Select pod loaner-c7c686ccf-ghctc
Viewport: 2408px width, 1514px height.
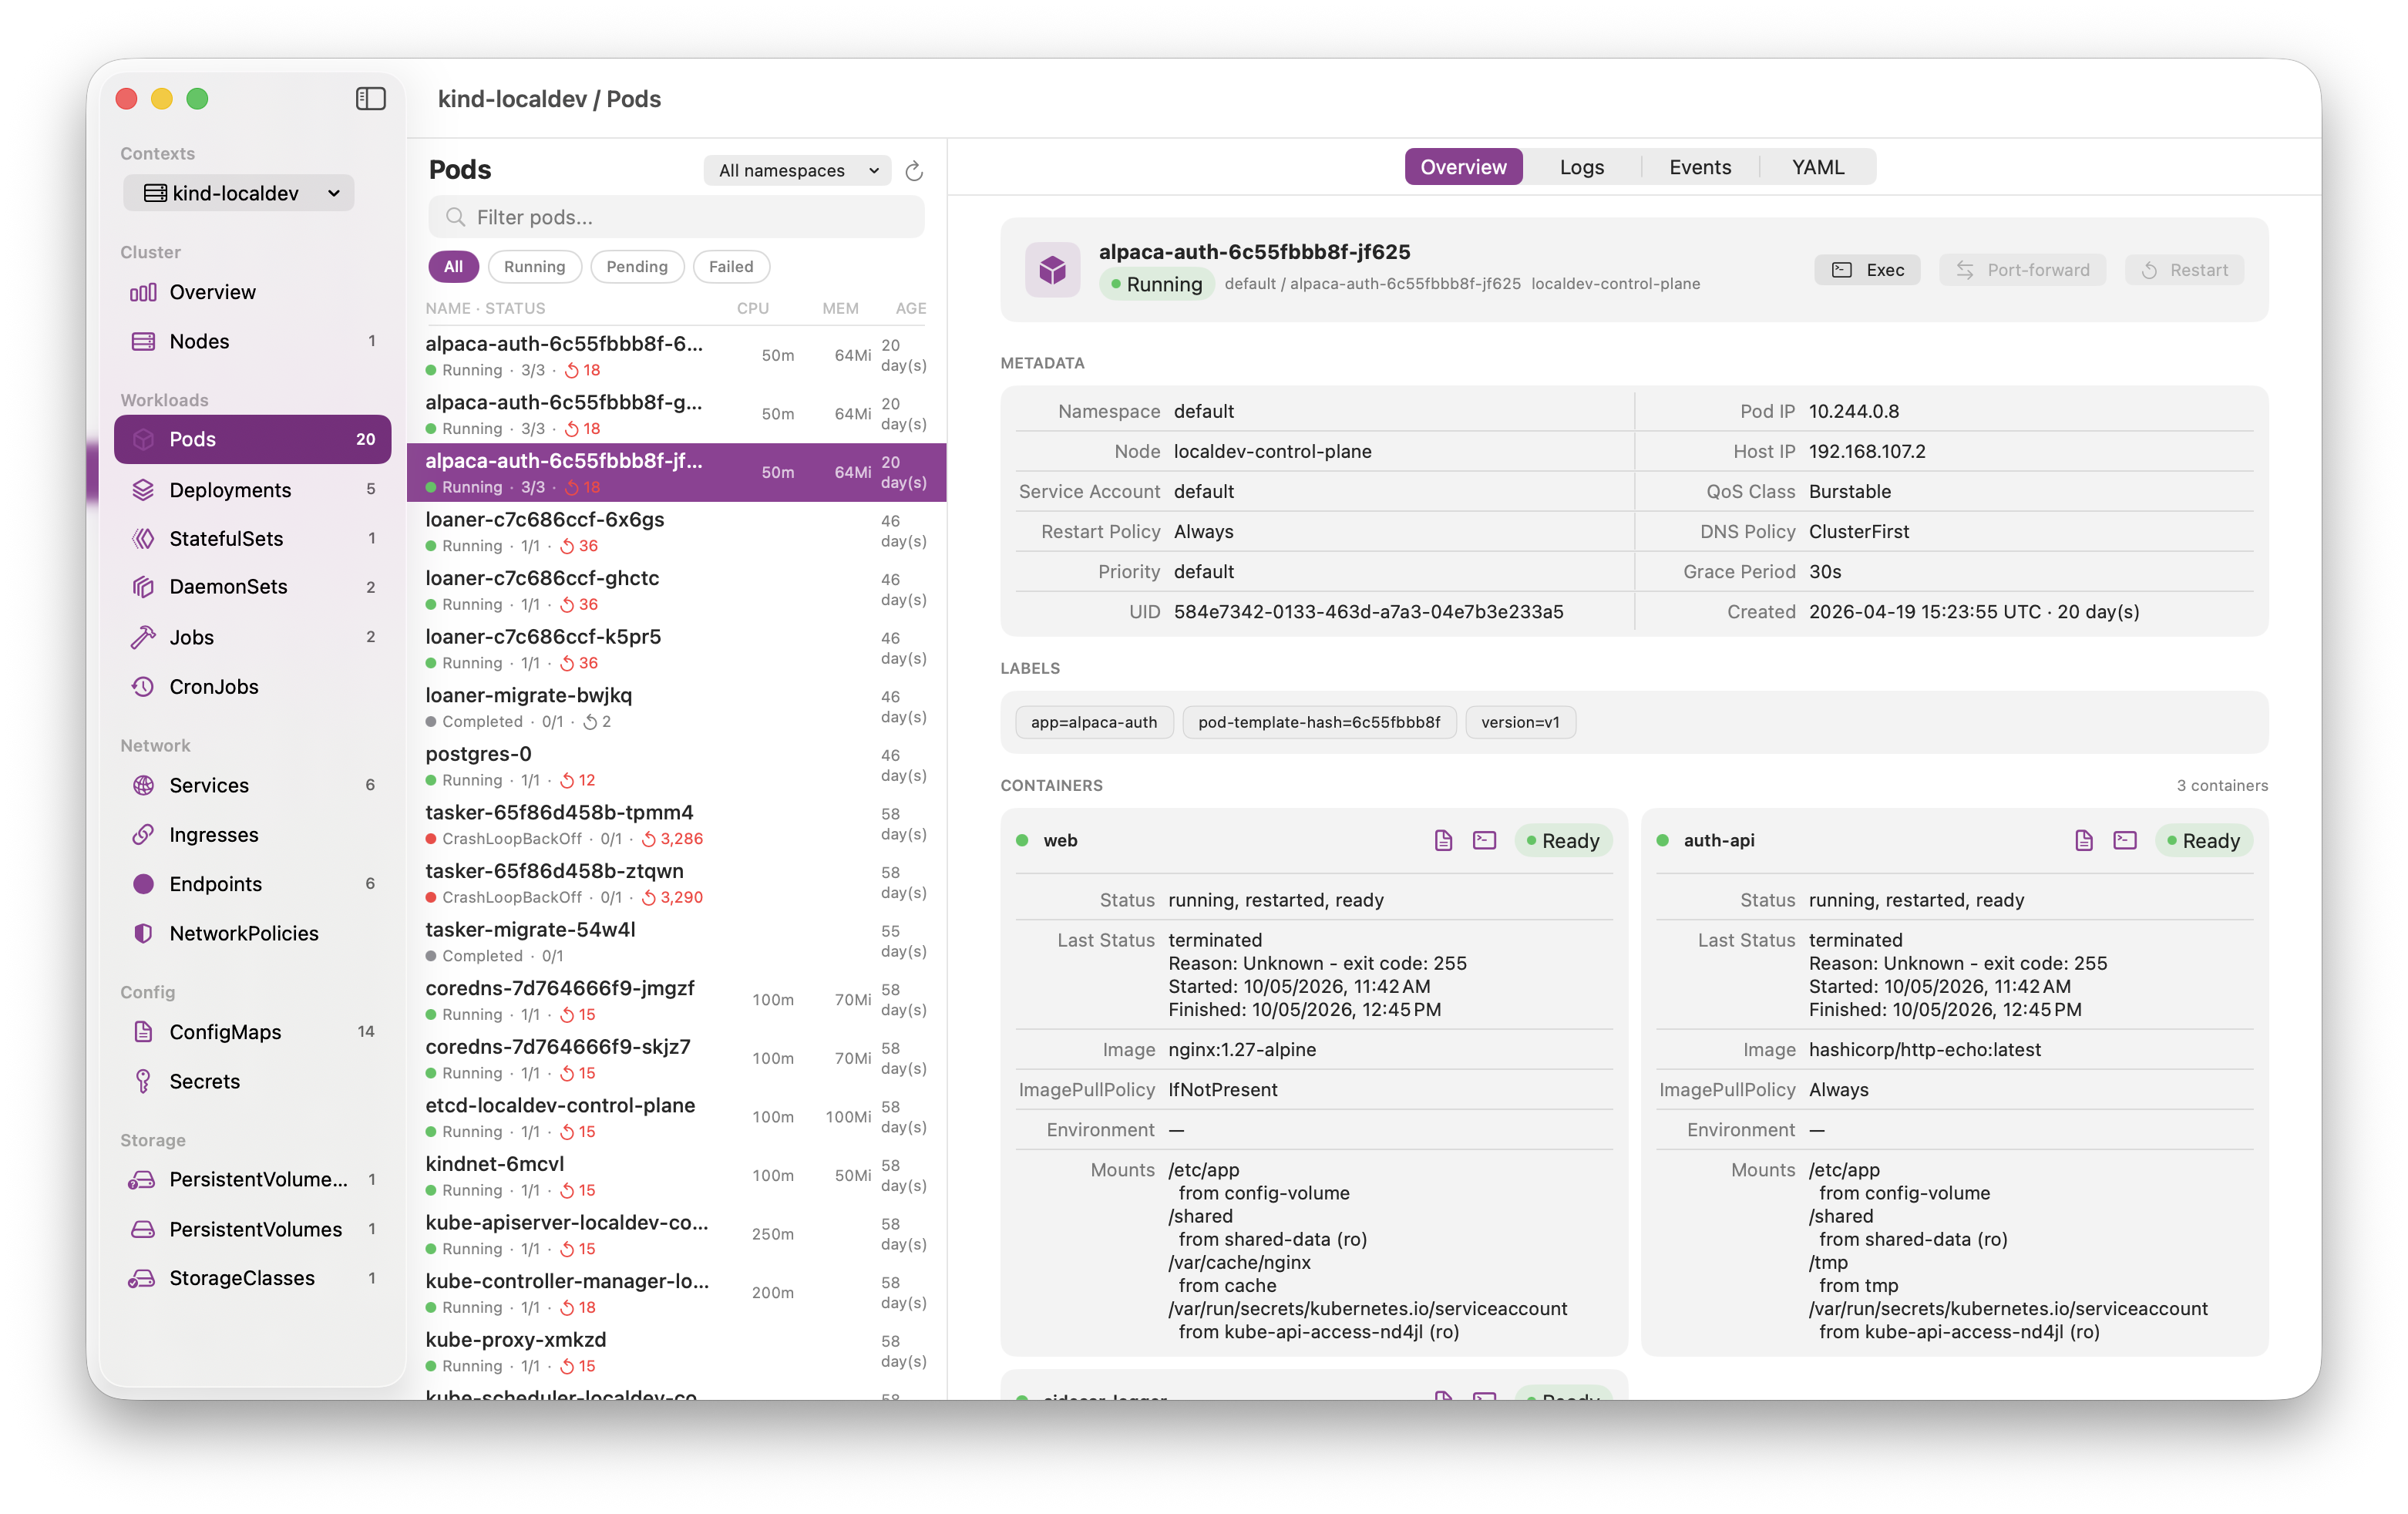(x=676, y=590)
